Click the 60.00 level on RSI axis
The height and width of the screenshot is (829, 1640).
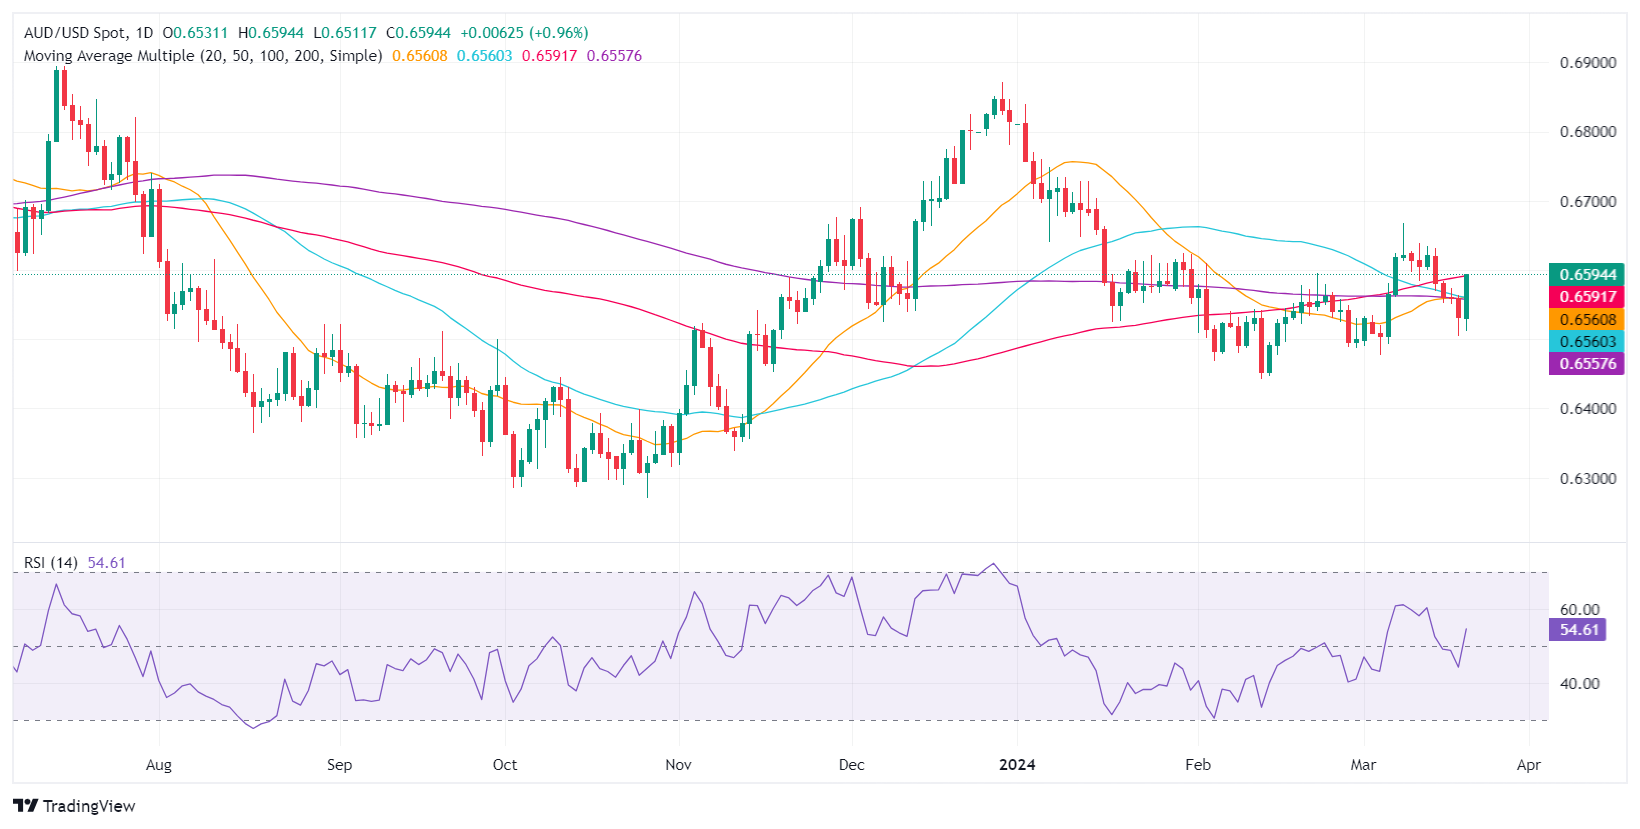pos(1579,609)
